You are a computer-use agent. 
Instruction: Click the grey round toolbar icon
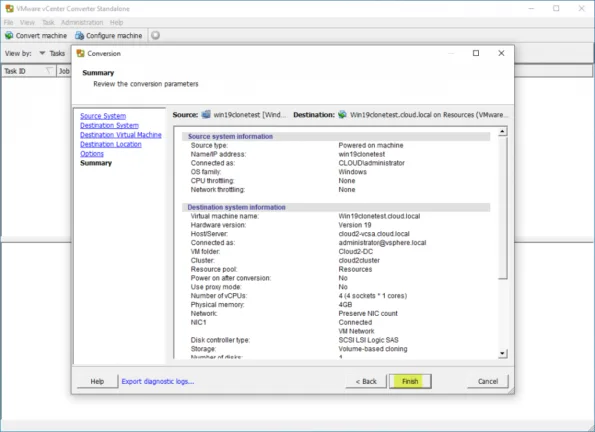pos(155,35)
